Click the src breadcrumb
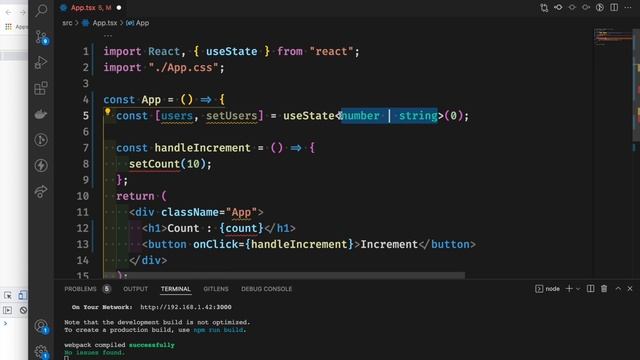 pyautogui.click(x=67, y=23)
